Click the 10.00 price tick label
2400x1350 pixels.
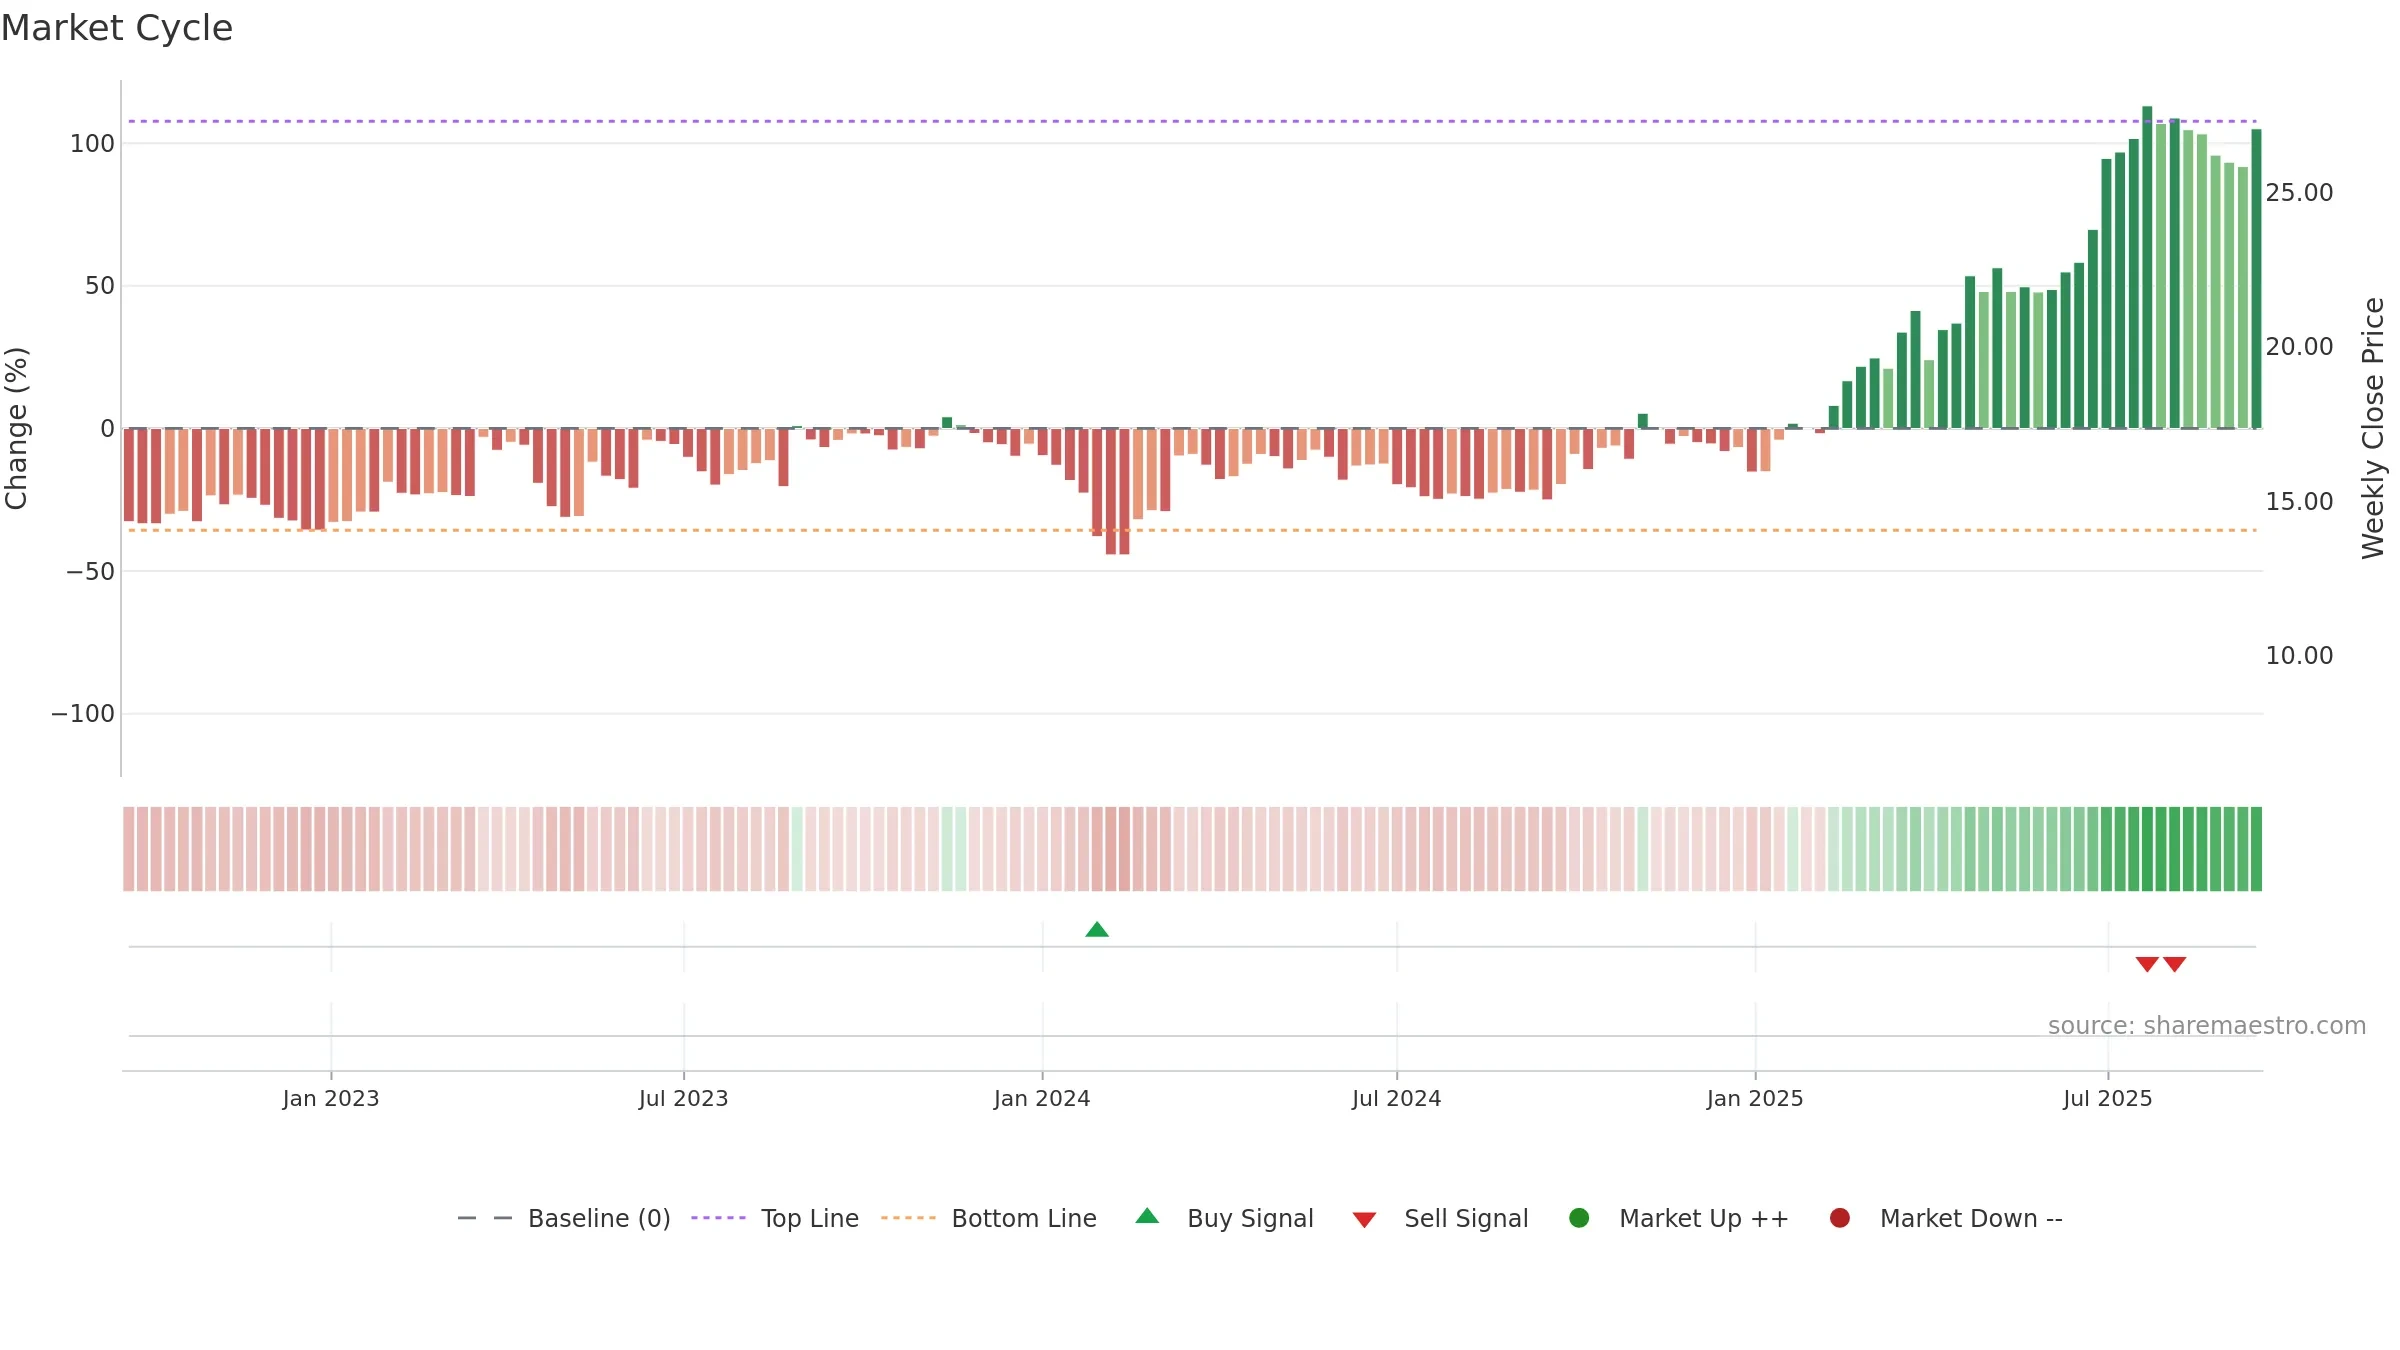pyautogui.click(x=2299, y=656)
